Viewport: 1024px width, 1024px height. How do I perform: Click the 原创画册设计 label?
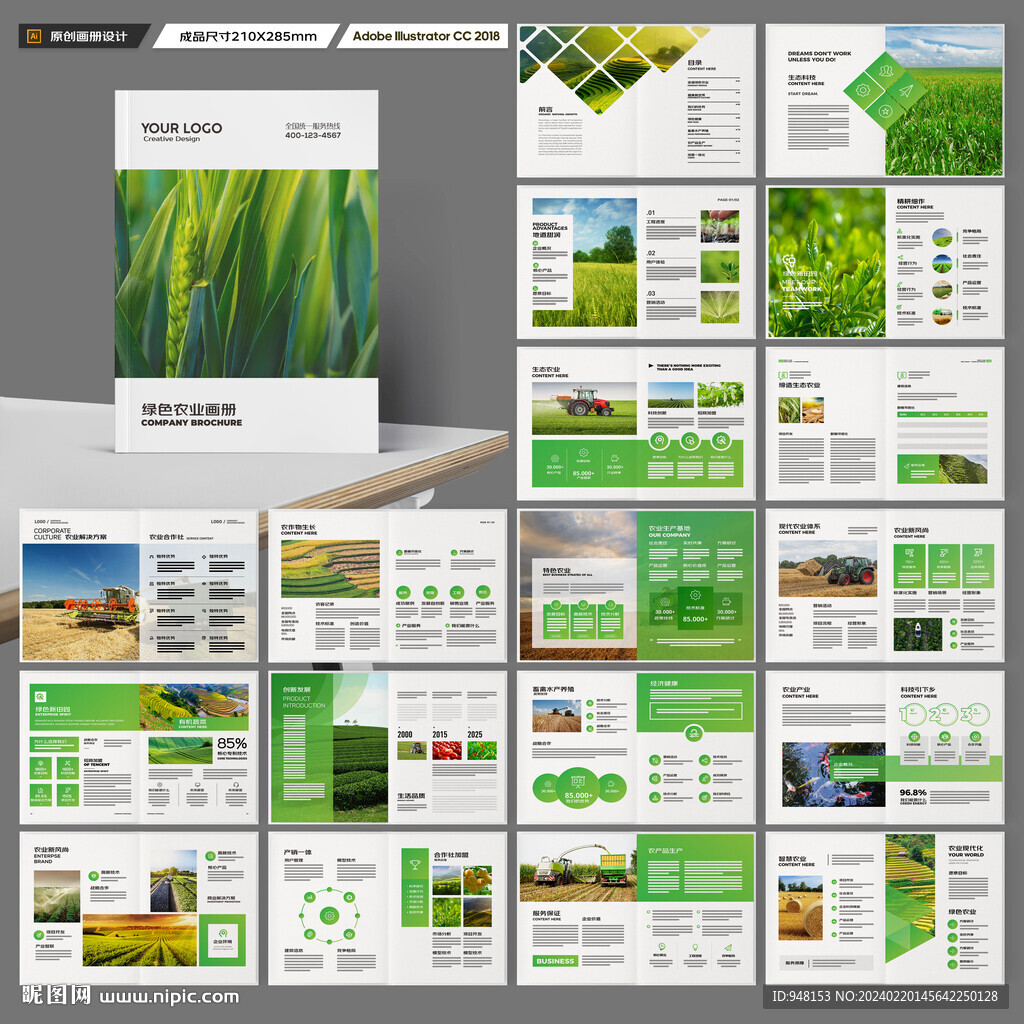(x=89, y=36)
